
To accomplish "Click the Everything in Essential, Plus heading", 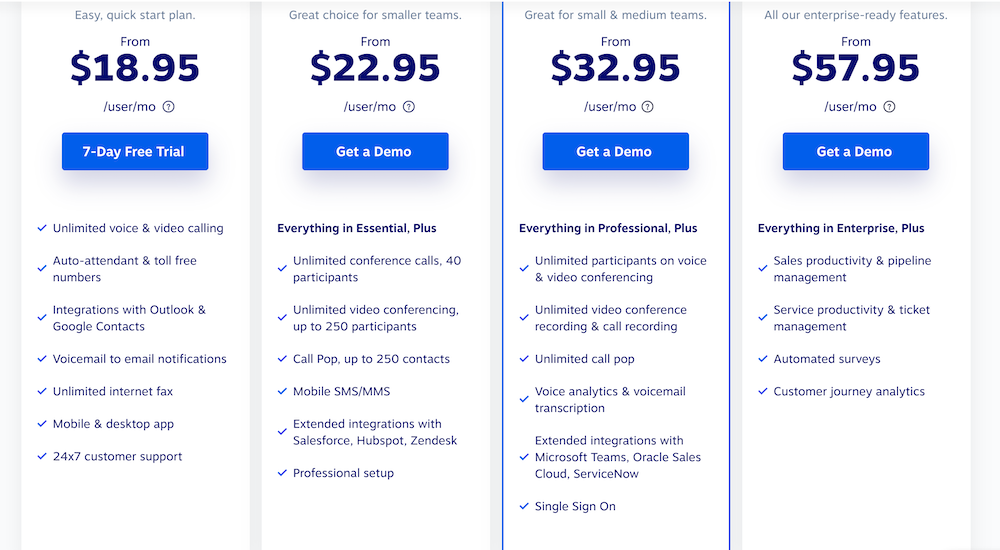I will pos(357,228).
